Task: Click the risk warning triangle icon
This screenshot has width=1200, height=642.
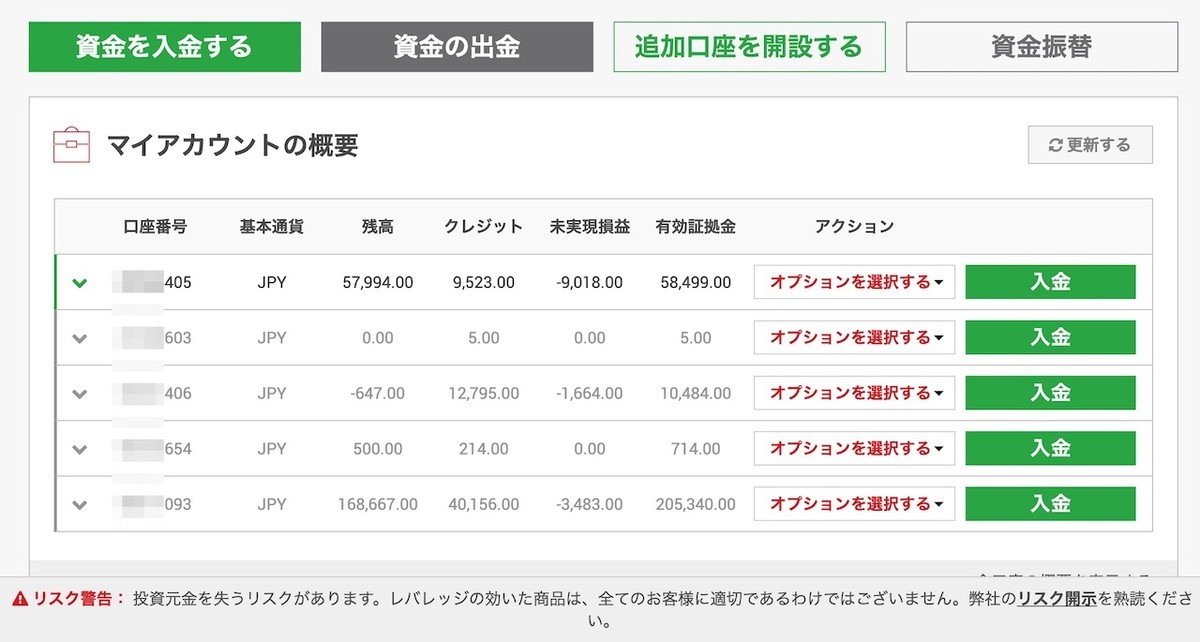Action: pos(20,599)
